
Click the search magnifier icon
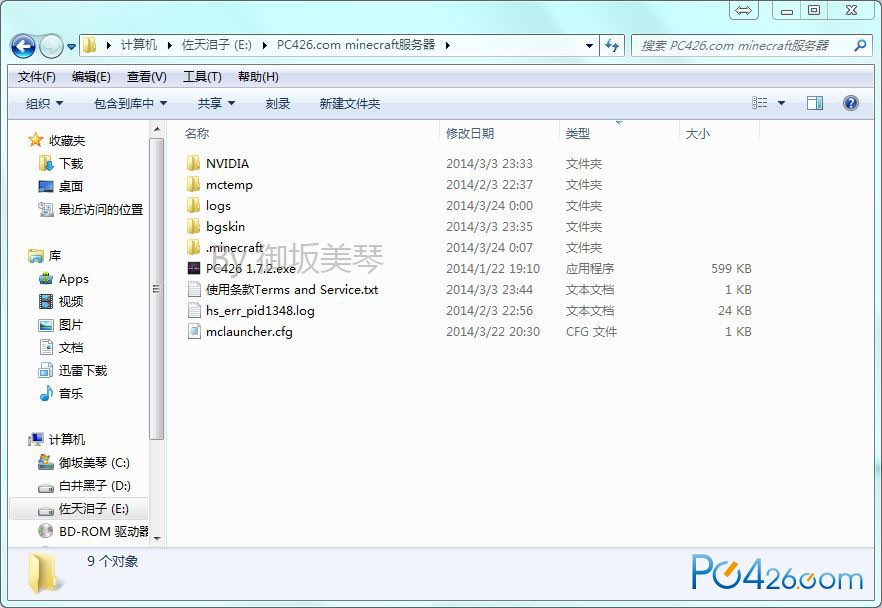860,45
